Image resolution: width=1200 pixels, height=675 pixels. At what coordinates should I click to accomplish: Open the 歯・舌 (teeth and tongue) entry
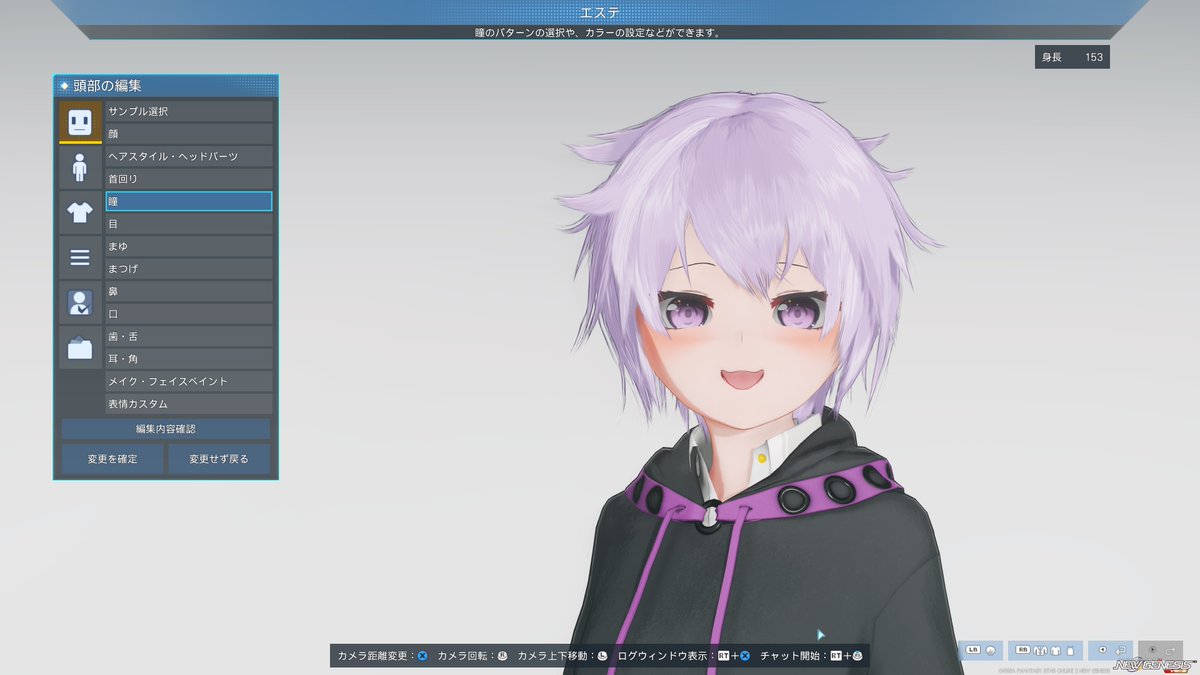pos(189,336)
